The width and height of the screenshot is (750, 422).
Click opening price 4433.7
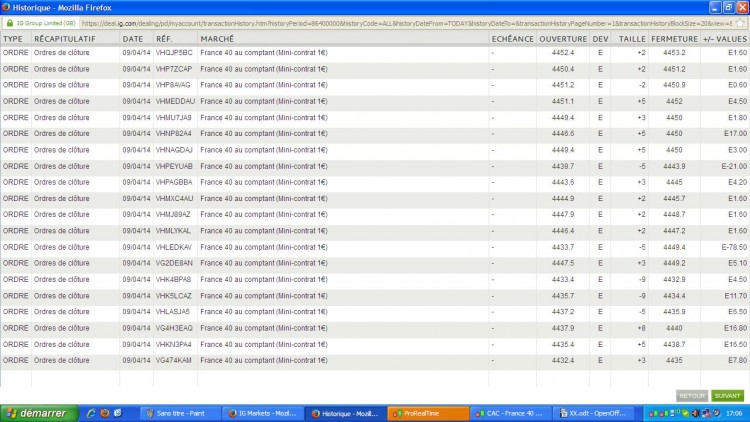coord(562,247)
